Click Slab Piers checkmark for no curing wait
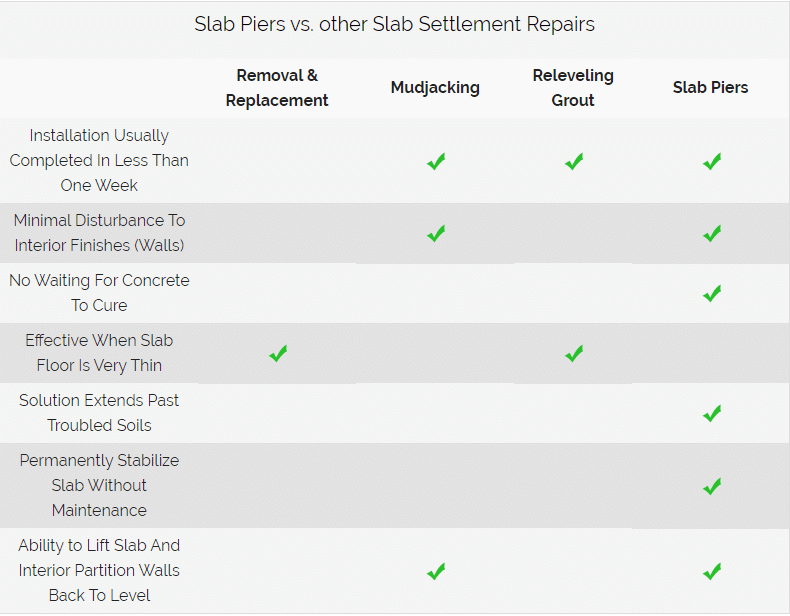Screen dimensions: 790x616 712,293
